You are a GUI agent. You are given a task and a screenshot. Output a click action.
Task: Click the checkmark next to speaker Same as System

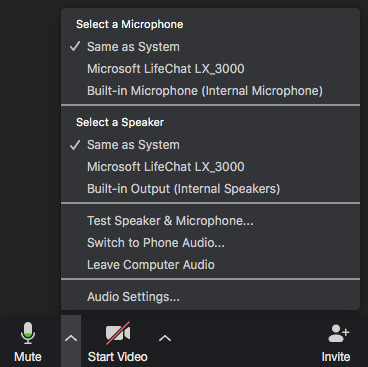pos(75,144)
